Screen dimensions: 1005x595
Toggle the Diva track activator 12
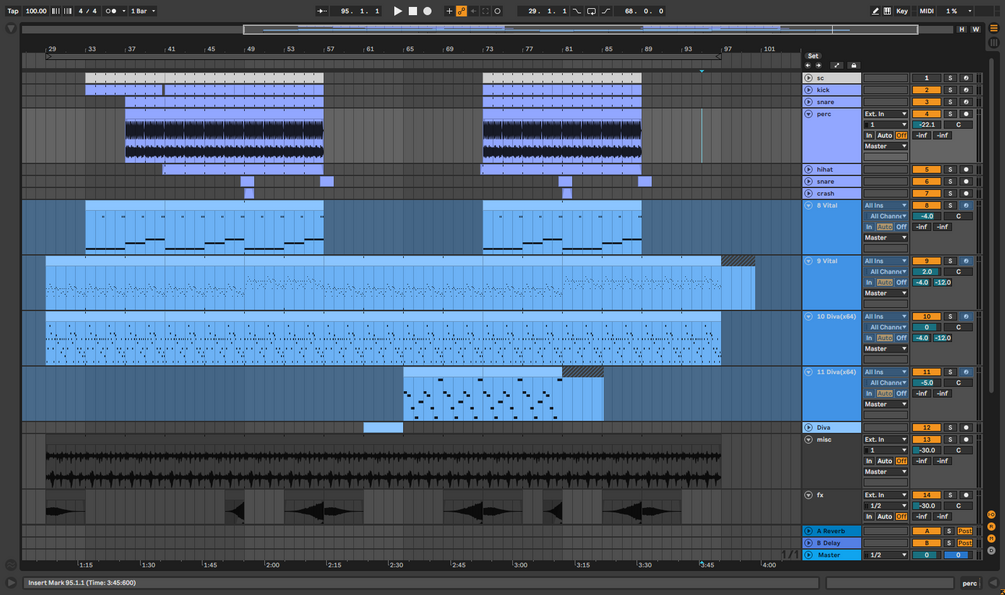tap(926, 428)
